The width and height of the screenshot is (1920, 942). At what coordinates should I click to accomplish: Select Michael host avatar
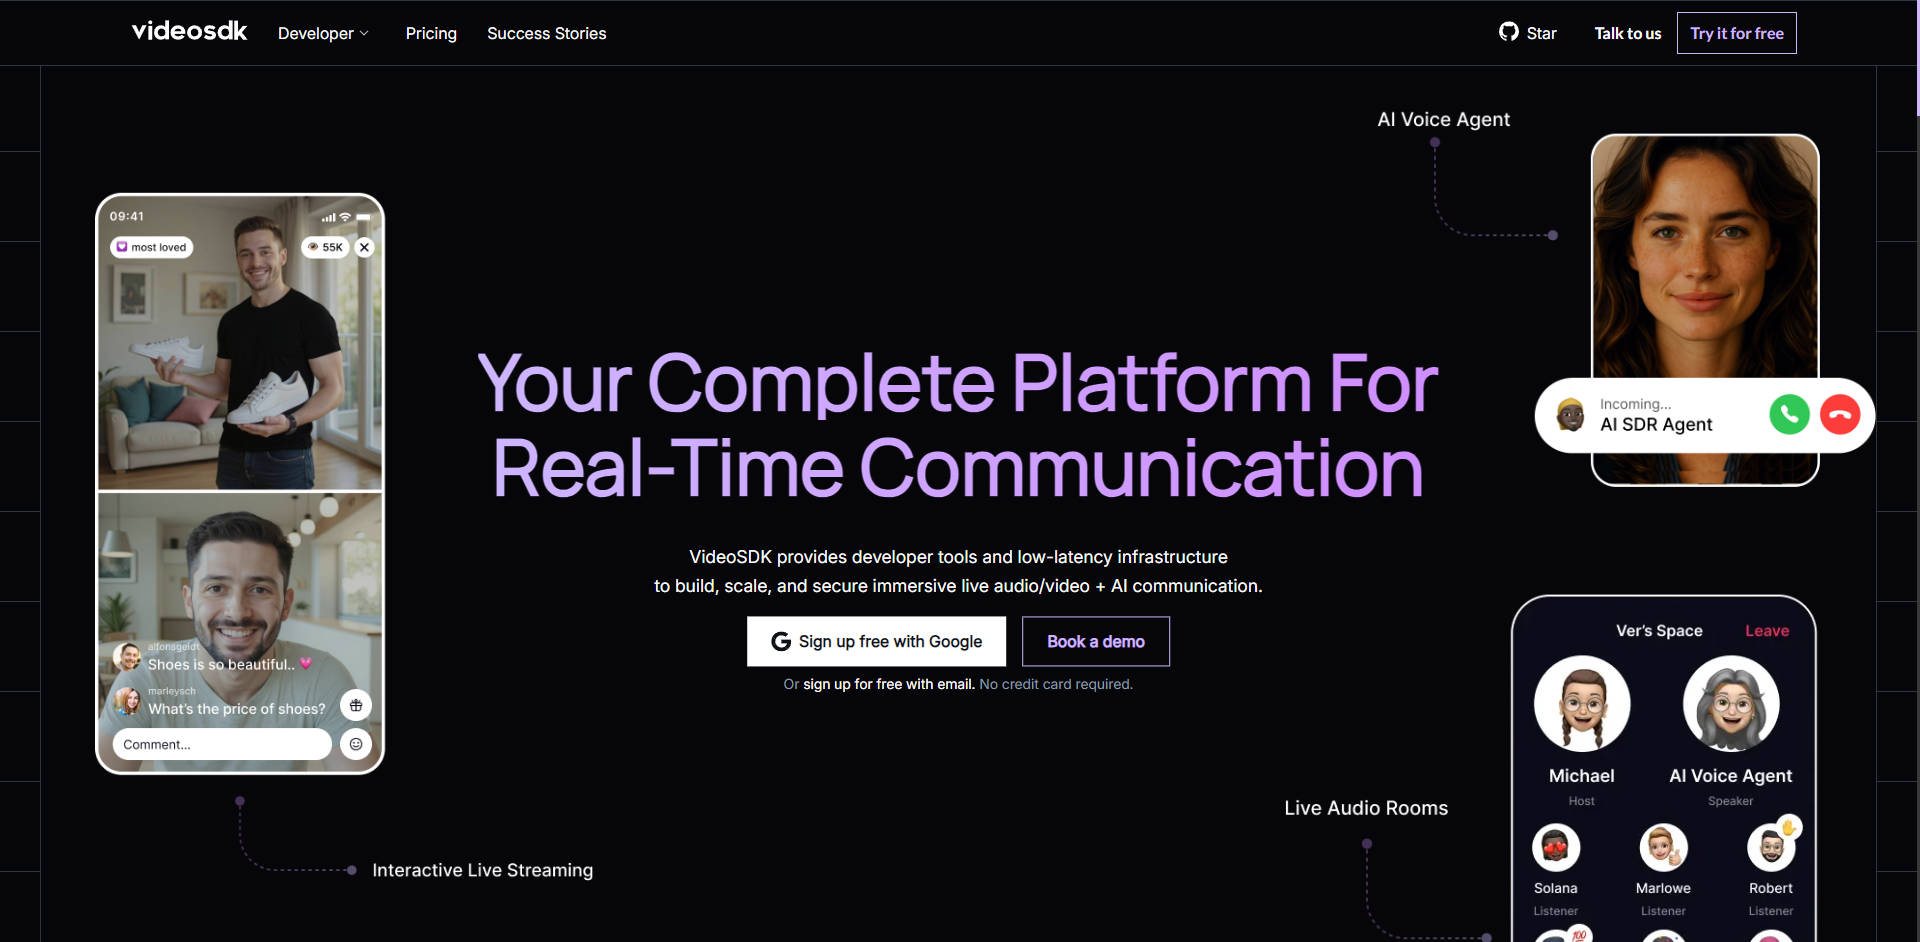(x=1581, y=704)
